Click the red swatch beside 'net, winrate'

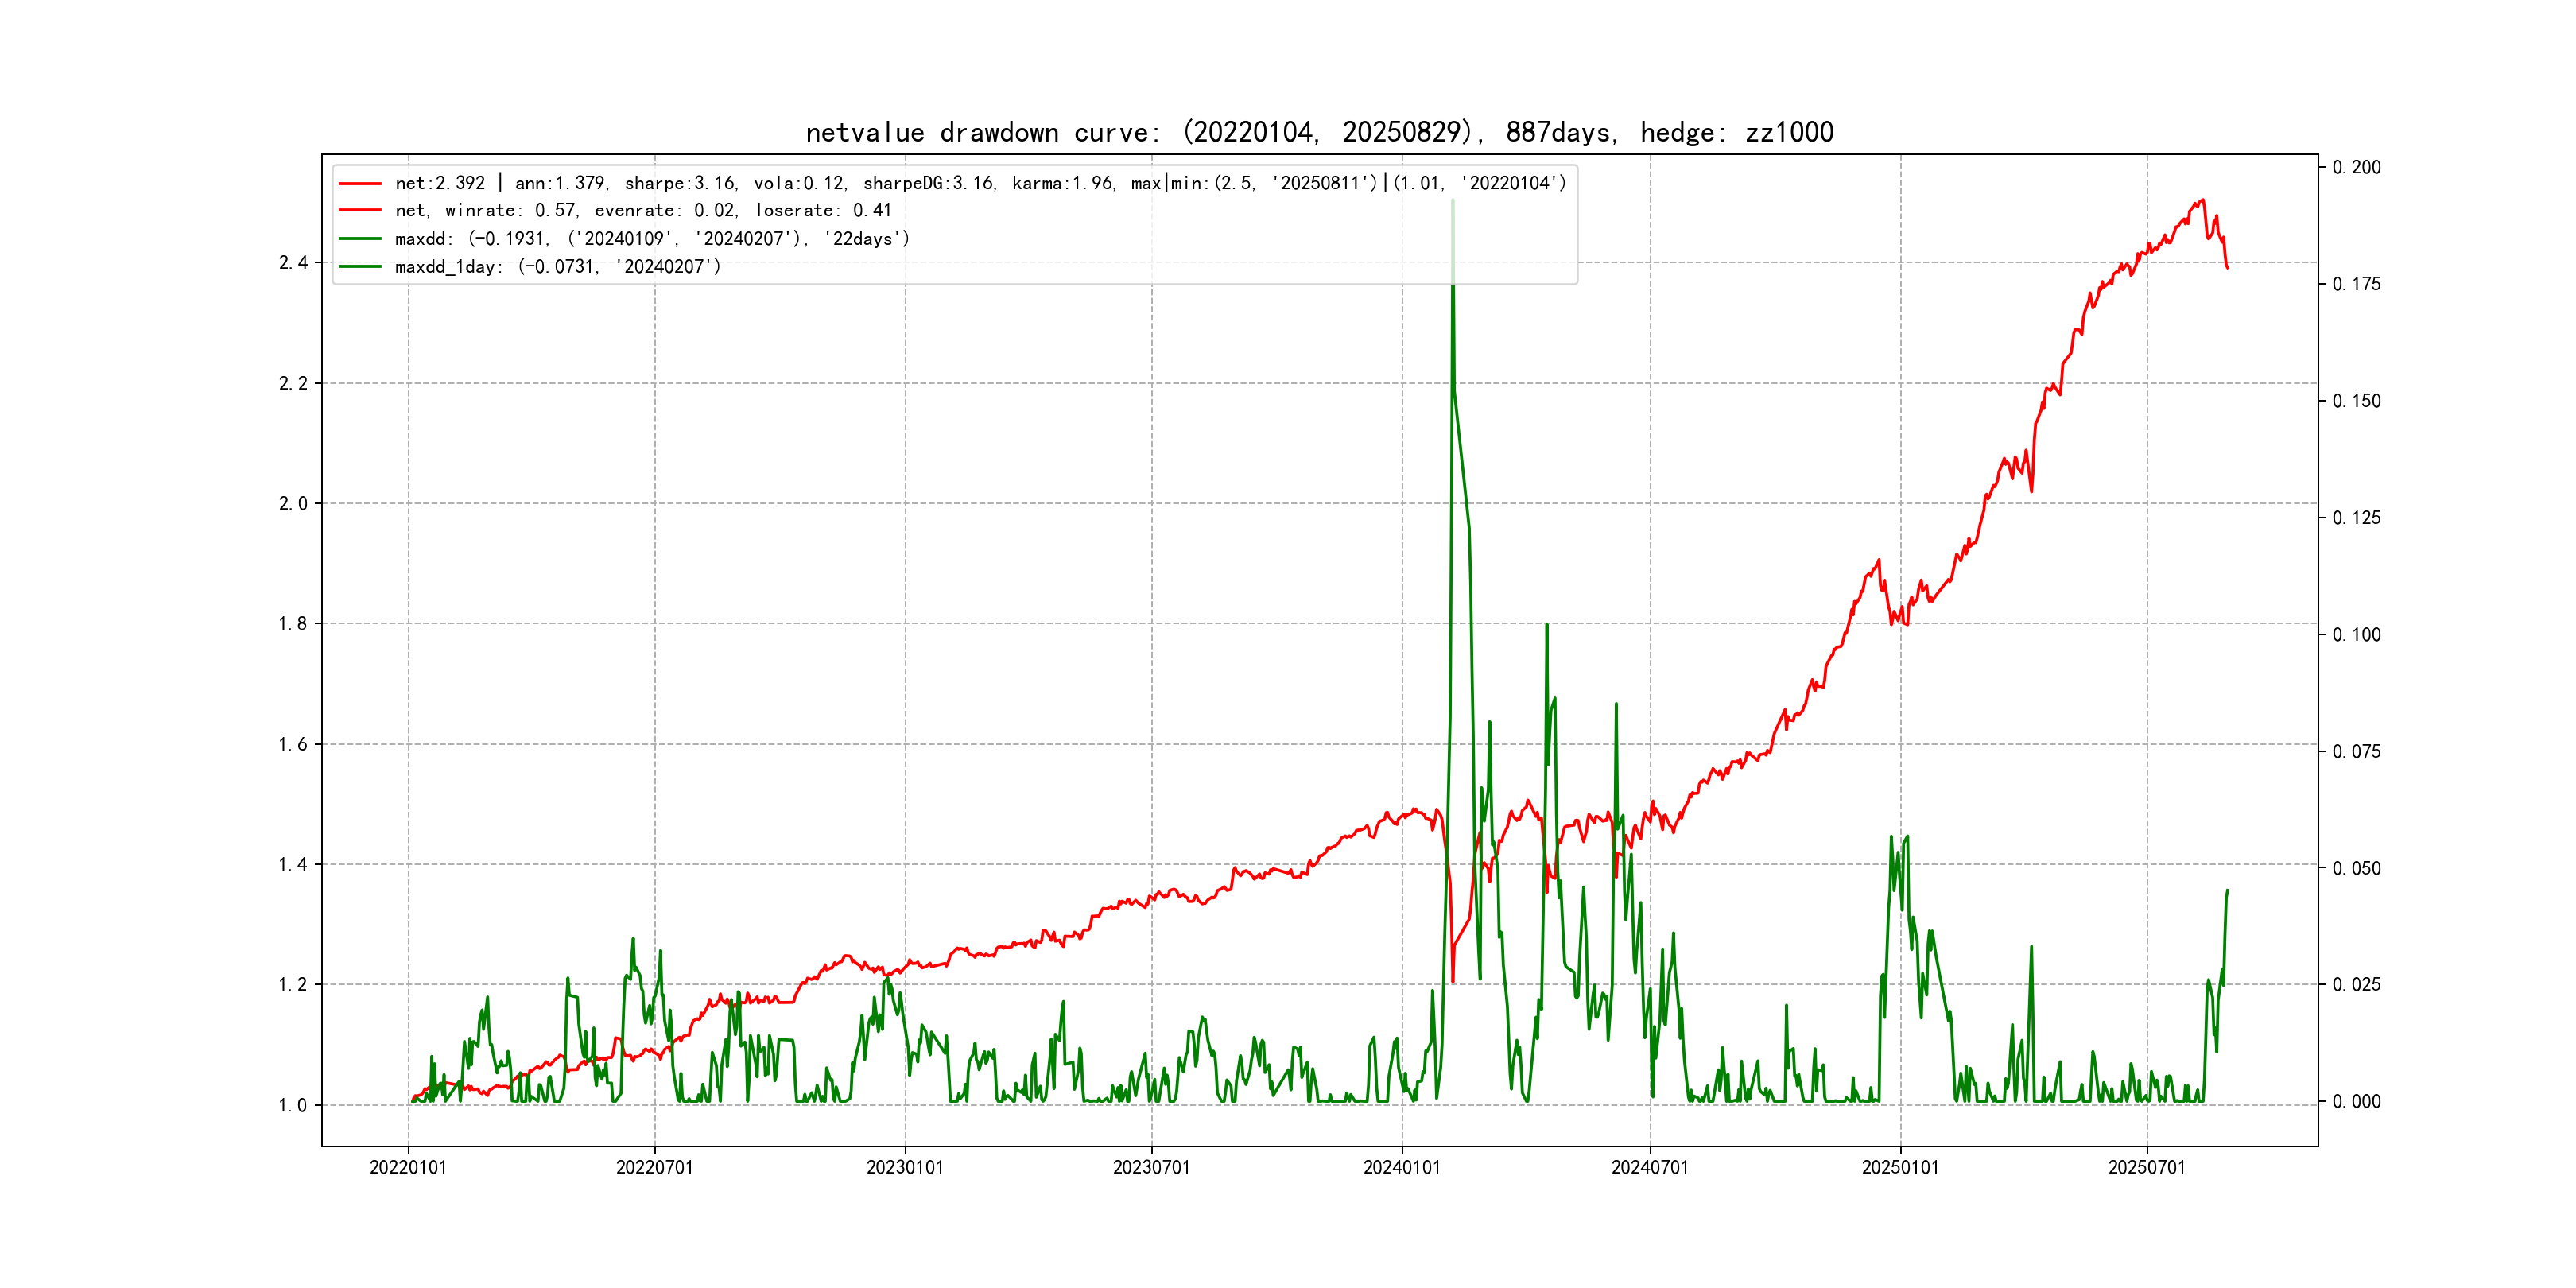[x=360, y=211]
